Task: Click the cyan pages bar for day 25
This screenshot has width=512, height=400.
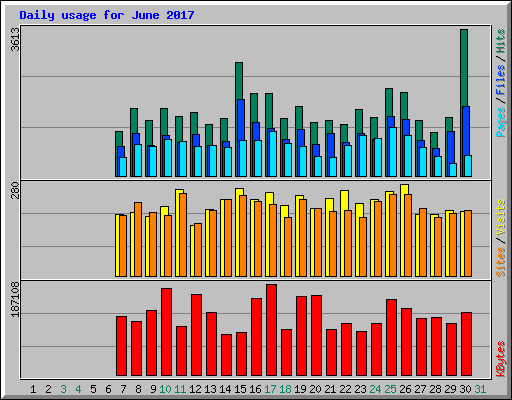Action: point(393,152)
